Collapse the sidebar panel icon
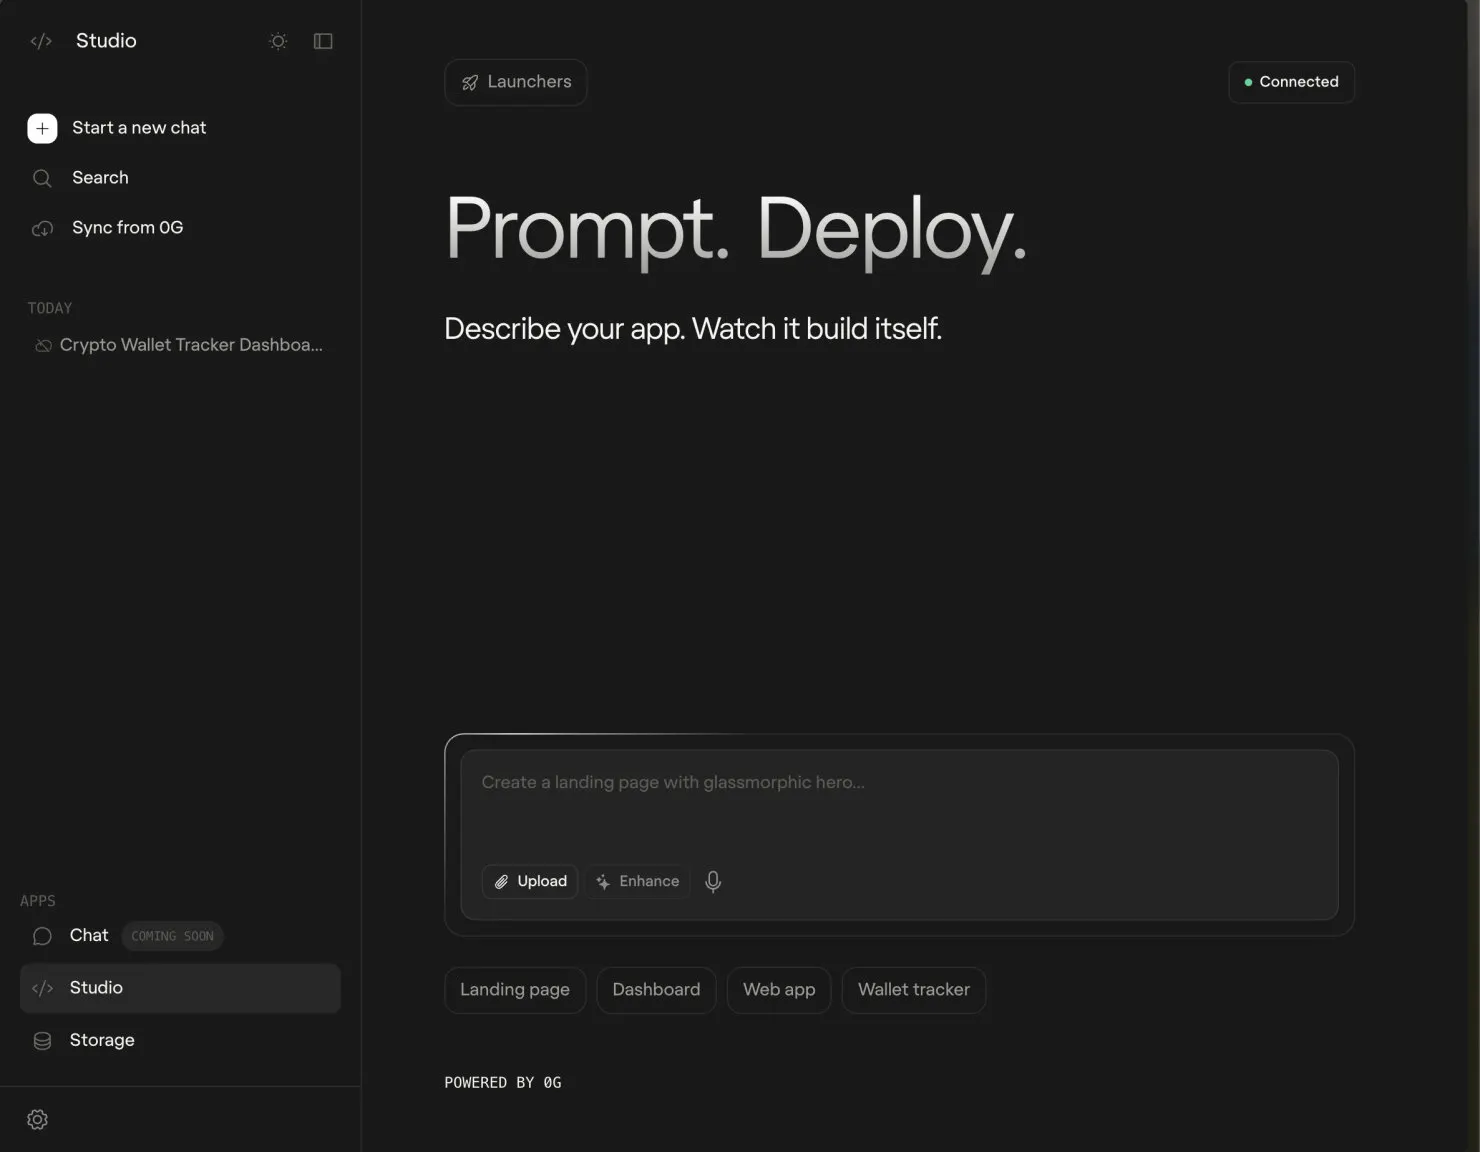Viewport: 1480px width, 1152px height. point(323,41)
